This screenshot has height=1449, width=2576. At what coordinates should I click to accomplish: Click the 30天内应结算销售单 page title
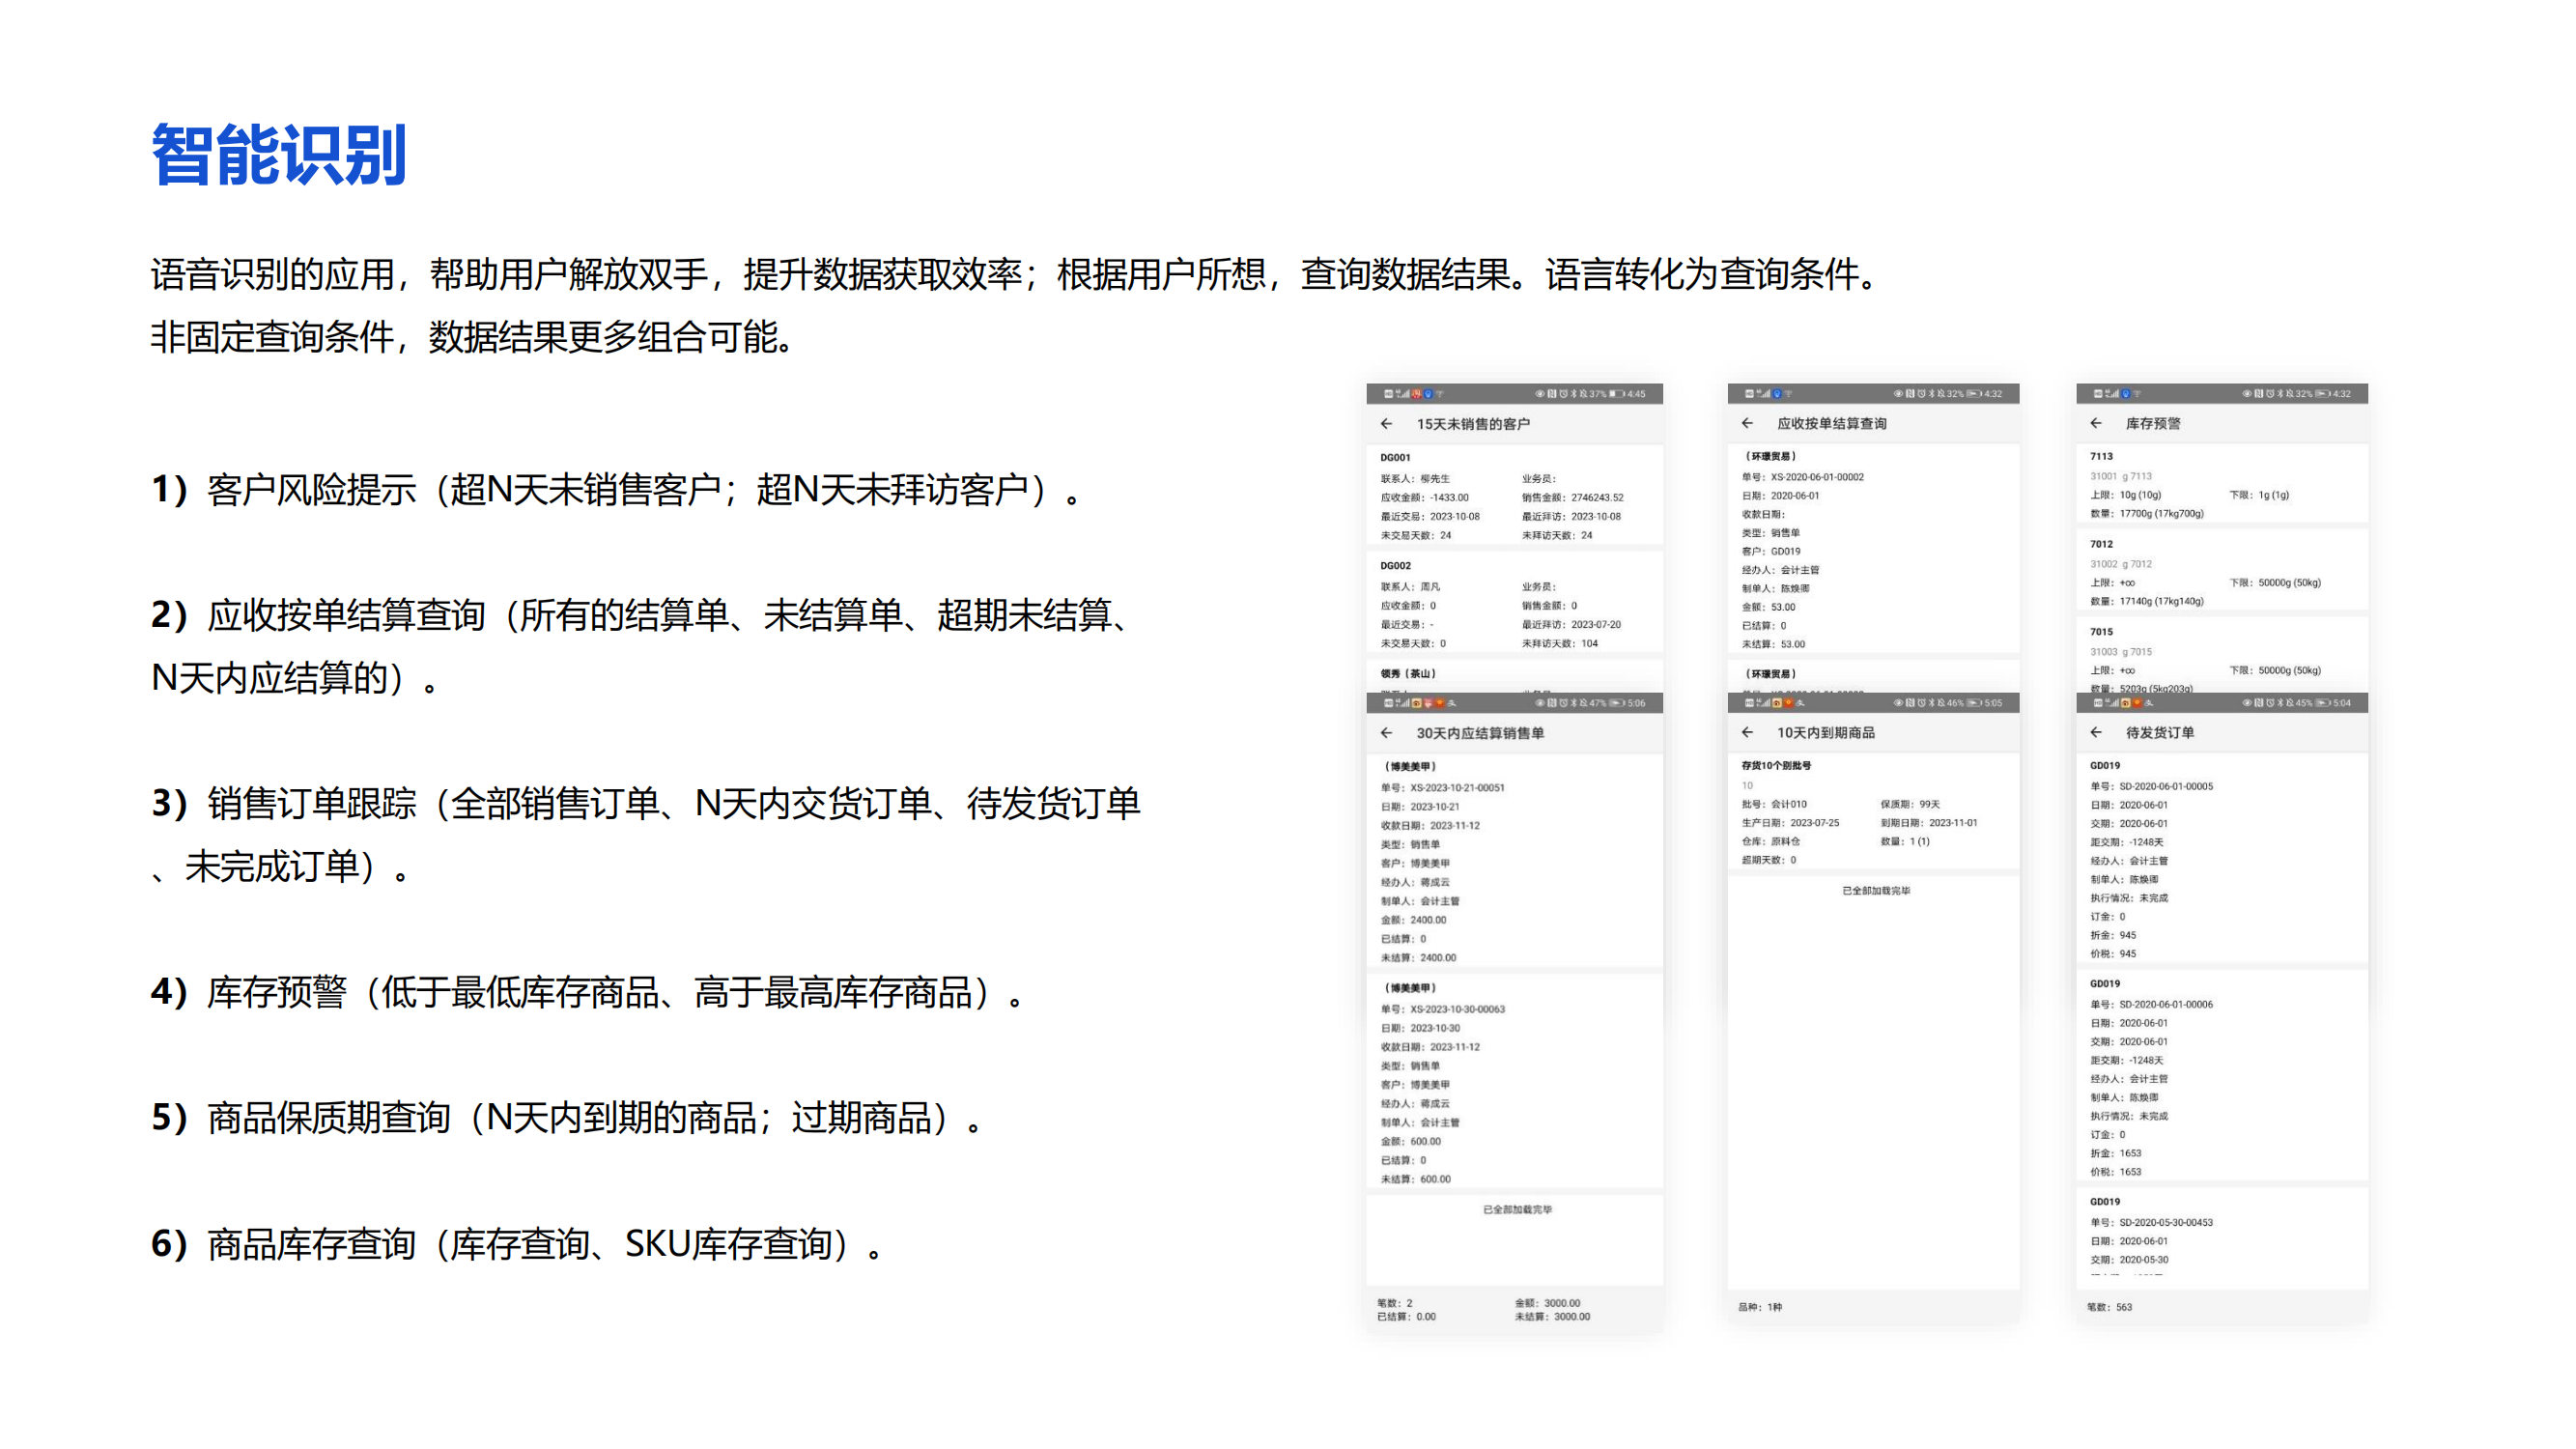[x=1479, y=733]
